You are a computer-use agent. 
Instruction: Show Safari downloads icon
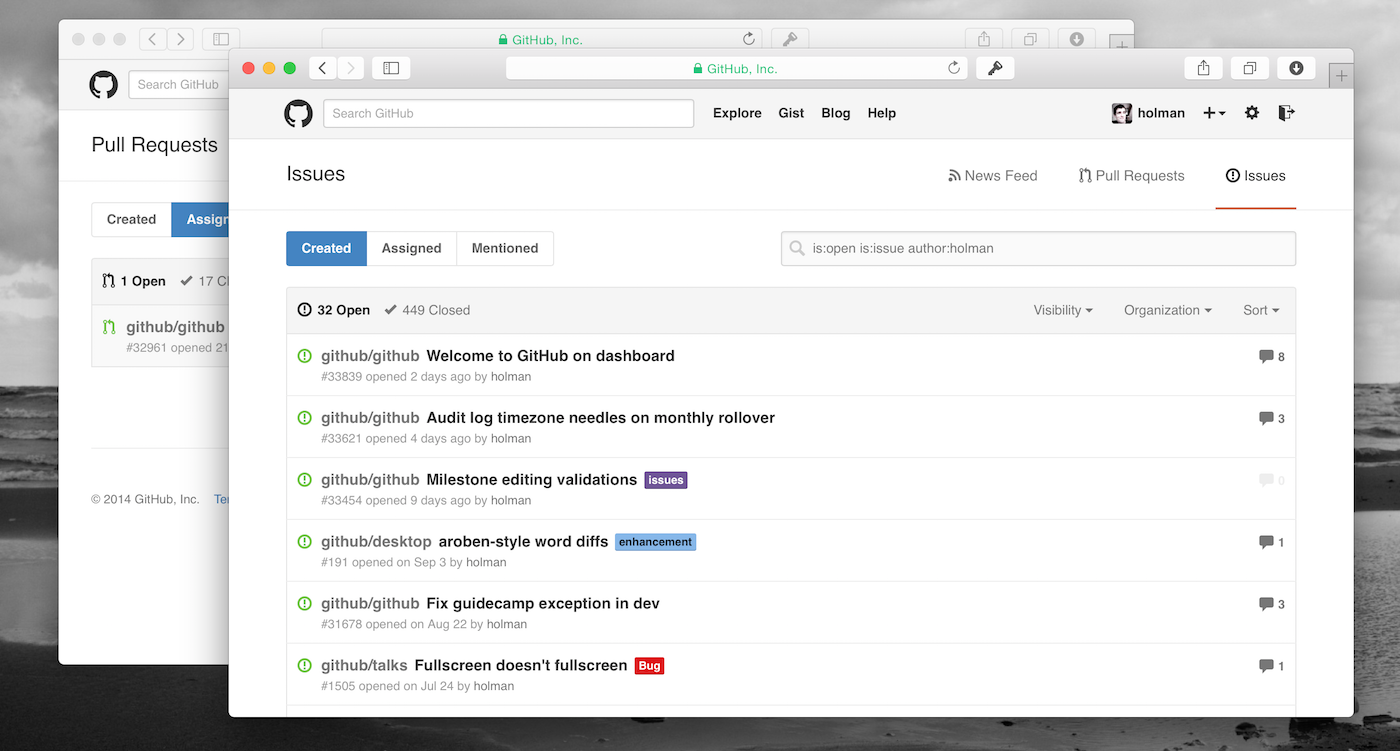[1296, 68]
